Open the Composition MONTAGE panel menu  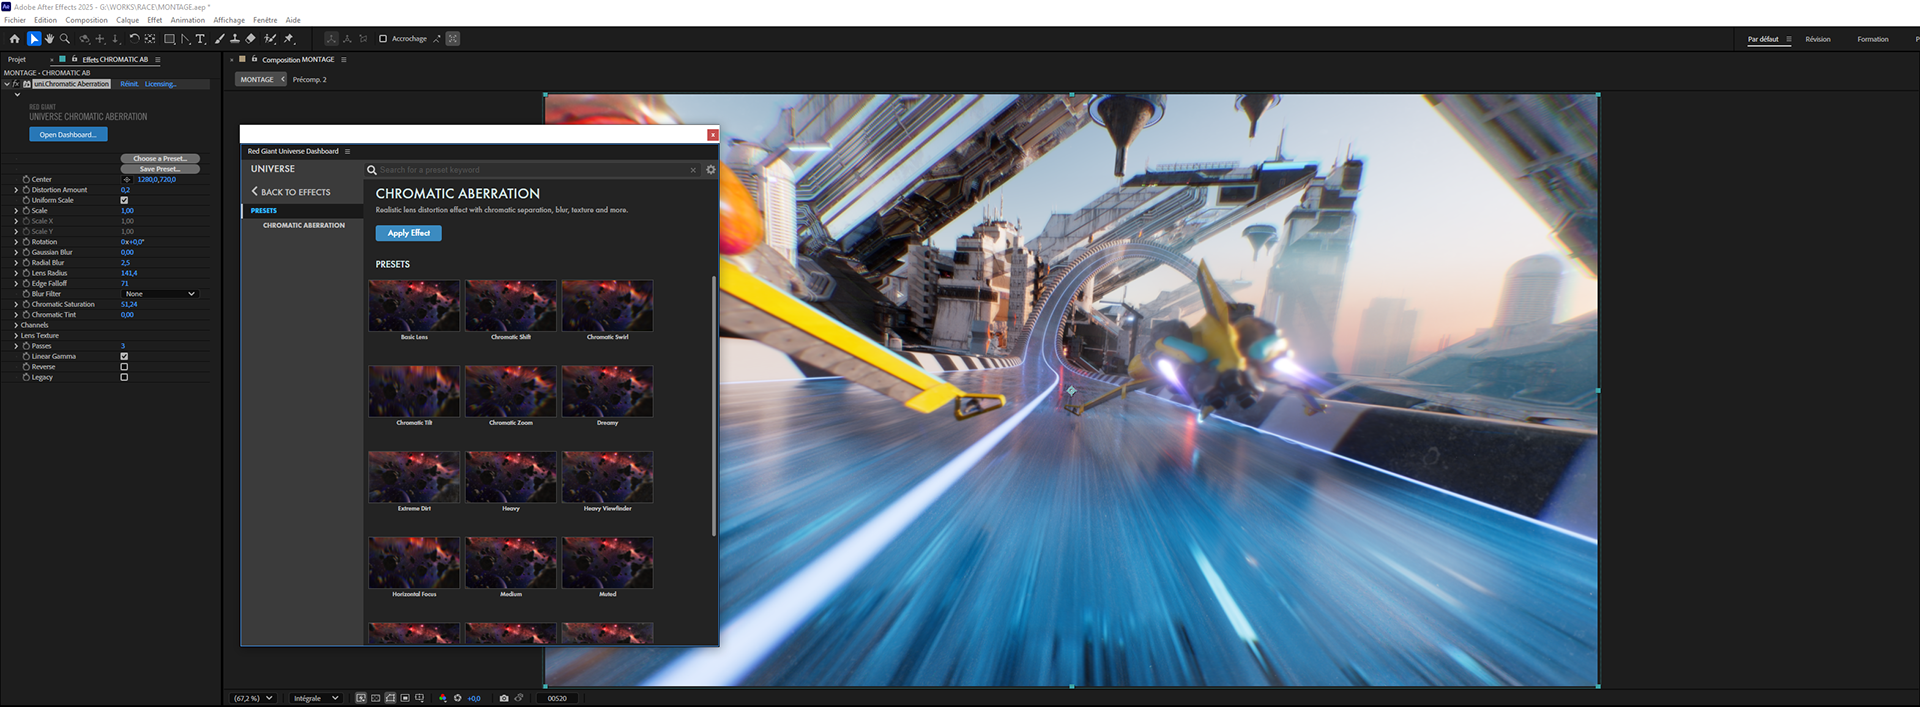point(344,60)
